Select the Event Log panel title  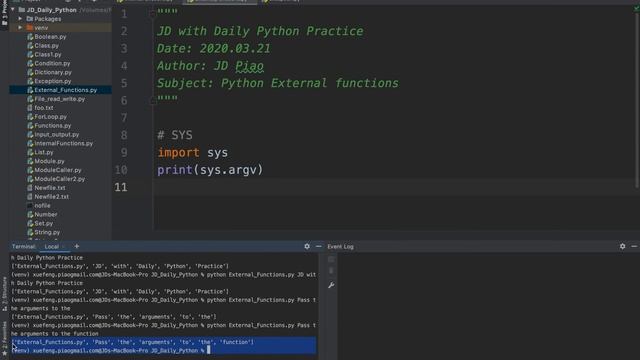[340, 247]
